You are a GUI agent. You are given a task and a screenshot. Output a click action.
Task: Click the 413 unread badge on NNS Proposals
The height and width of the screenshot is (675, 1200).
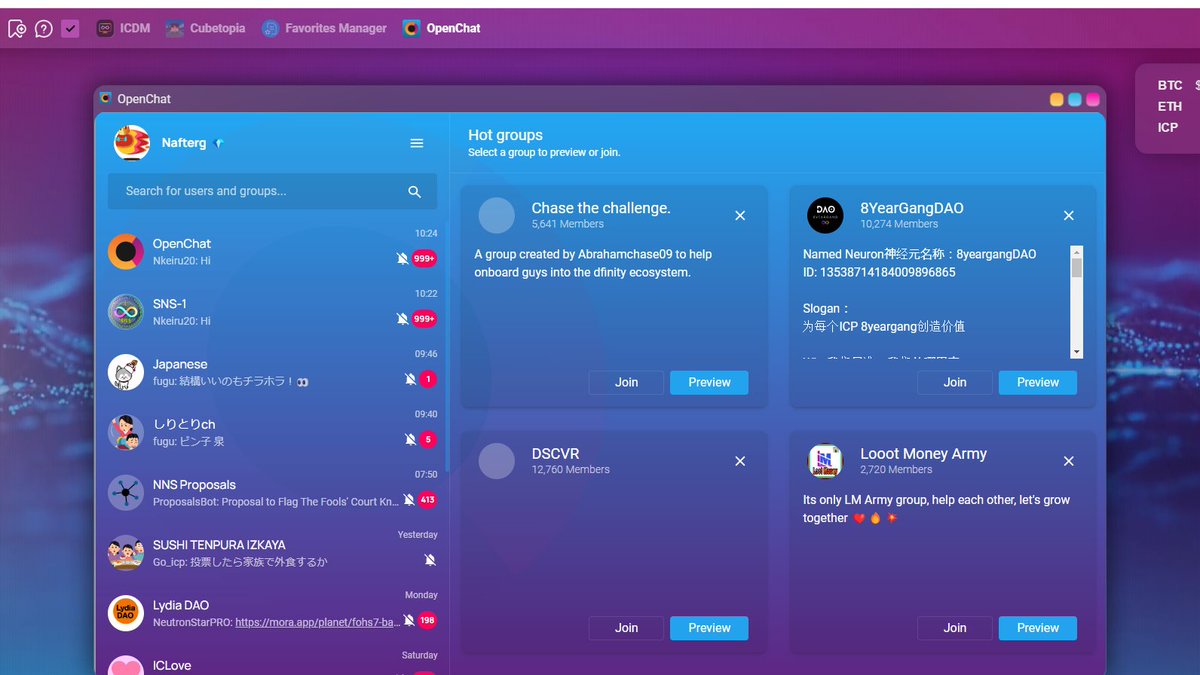pos(428,500)
